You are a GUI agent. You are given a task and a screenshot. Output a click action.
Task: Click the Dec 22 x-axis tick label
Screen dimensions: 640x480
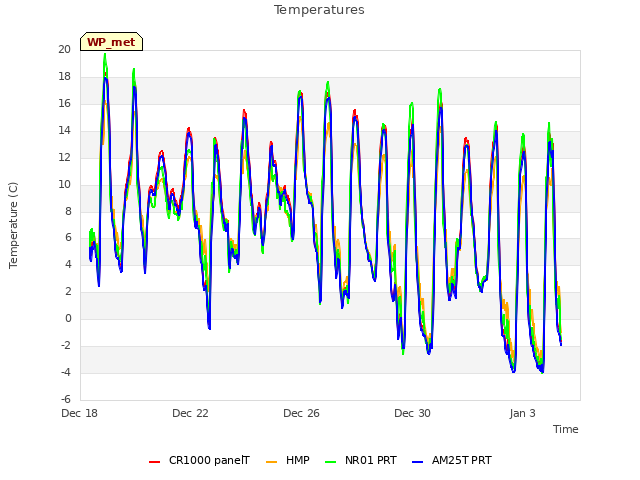click(190, 413)
